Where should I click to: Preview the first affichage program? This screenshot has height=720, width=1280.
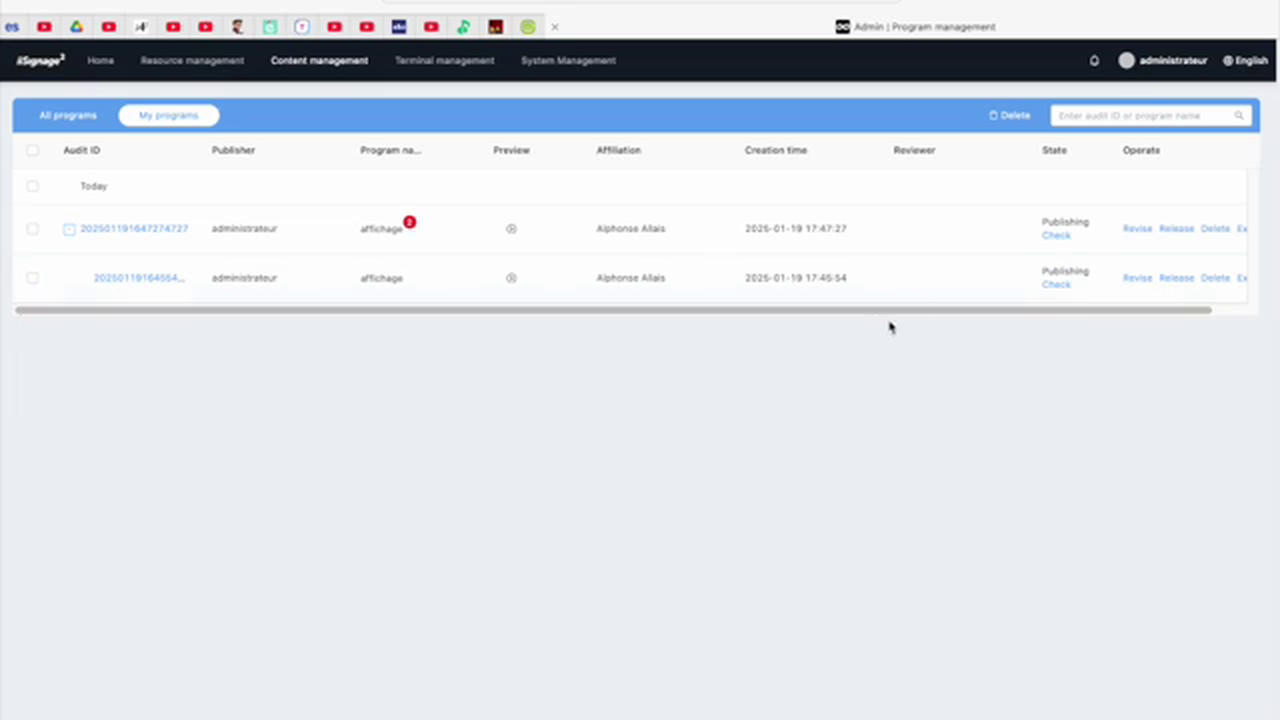[511, 229]
